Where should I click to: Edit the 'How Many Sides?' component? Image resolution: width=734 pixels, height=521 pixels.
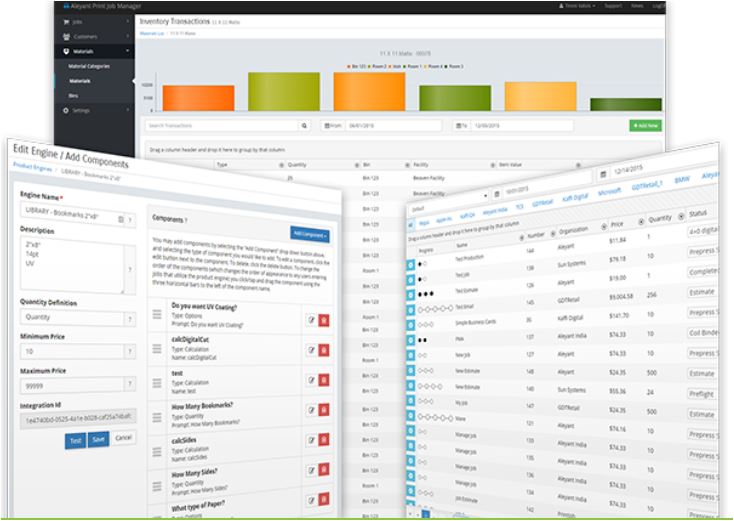(x=311, y=470)
